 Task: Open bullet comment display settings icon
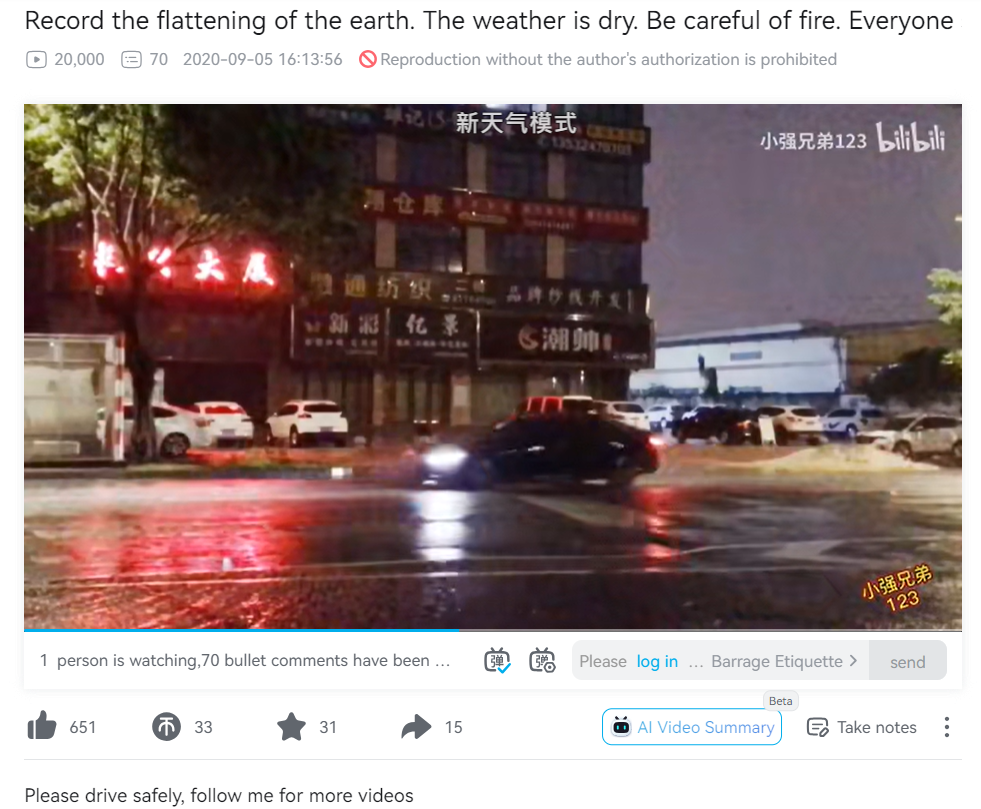542,661
